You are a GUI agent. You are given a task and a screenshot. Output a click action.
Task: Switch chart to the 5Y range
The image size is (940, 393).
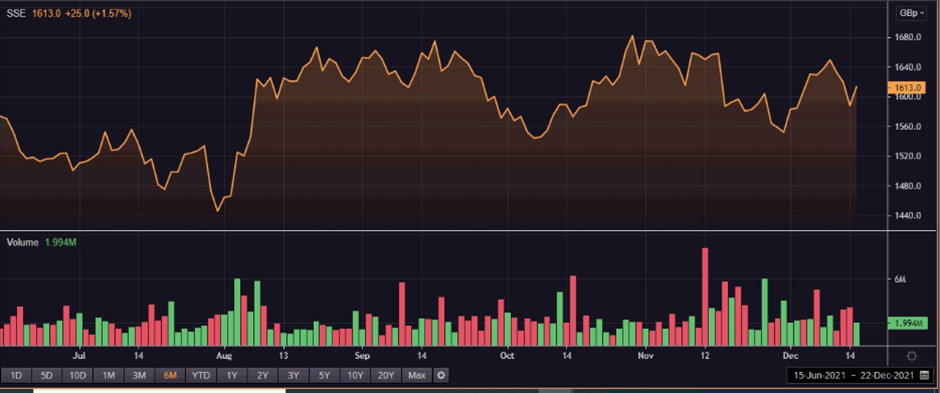(324, 376)
